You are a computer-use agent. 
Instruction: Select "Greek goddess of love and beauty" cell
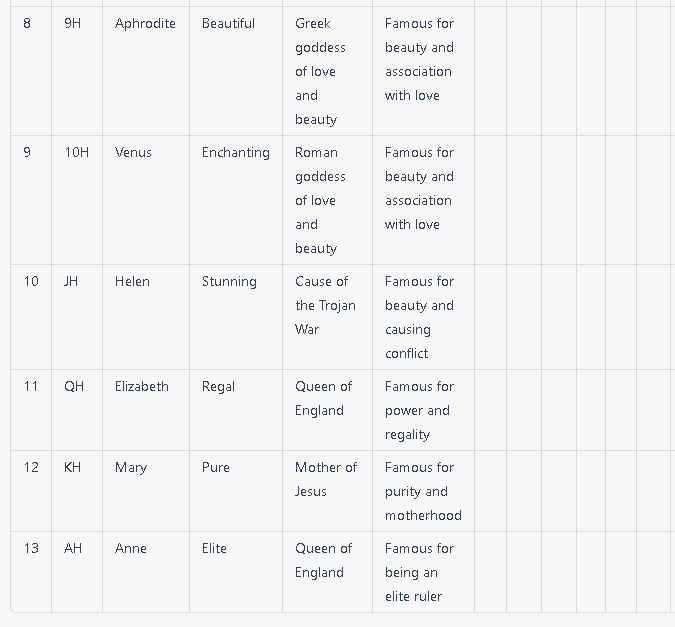[x=320, y=71]
